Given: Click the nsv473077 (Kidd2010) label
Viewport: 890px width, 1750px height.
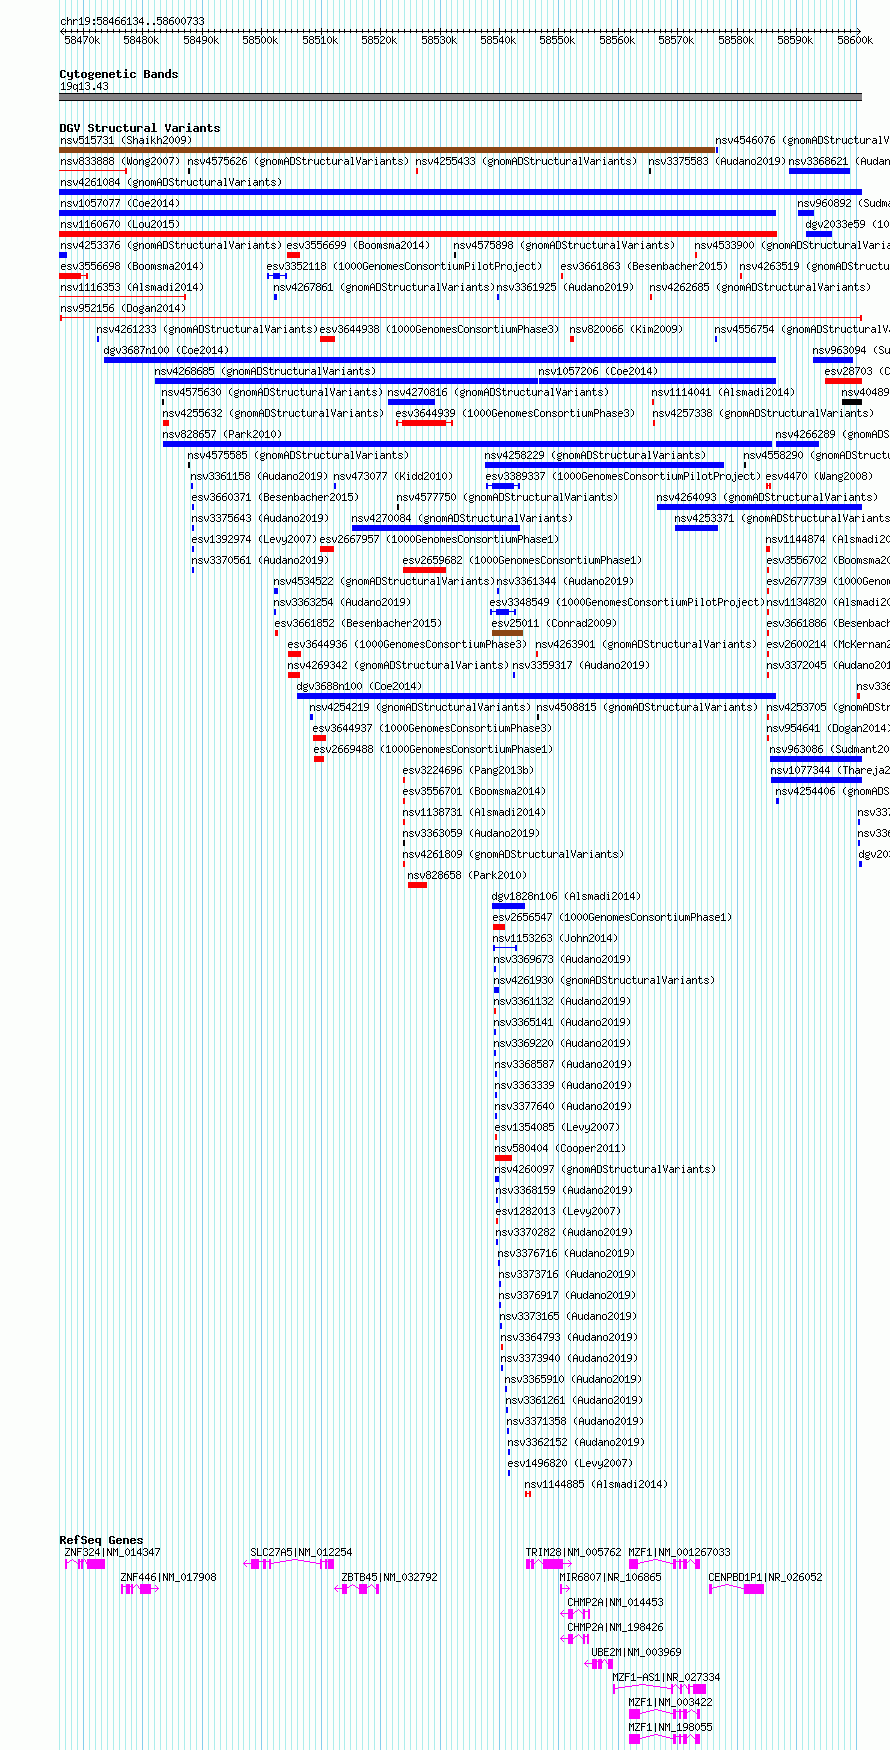Looking at the screenshot, I should pyautogui.click(x=393, y=476).
